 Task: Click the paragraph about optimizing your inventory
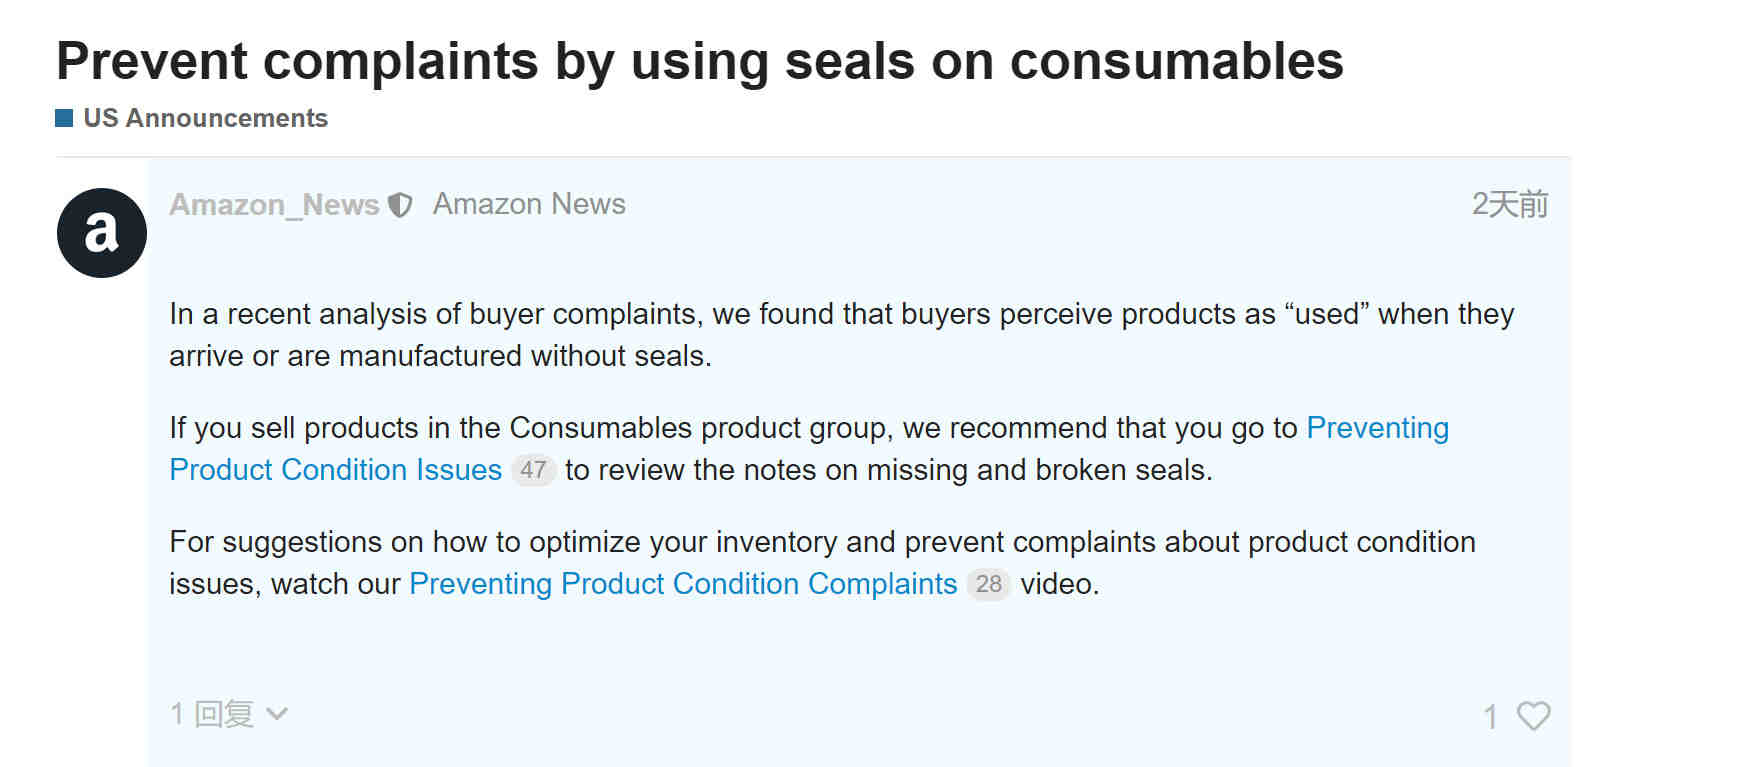tap(822, 563)
